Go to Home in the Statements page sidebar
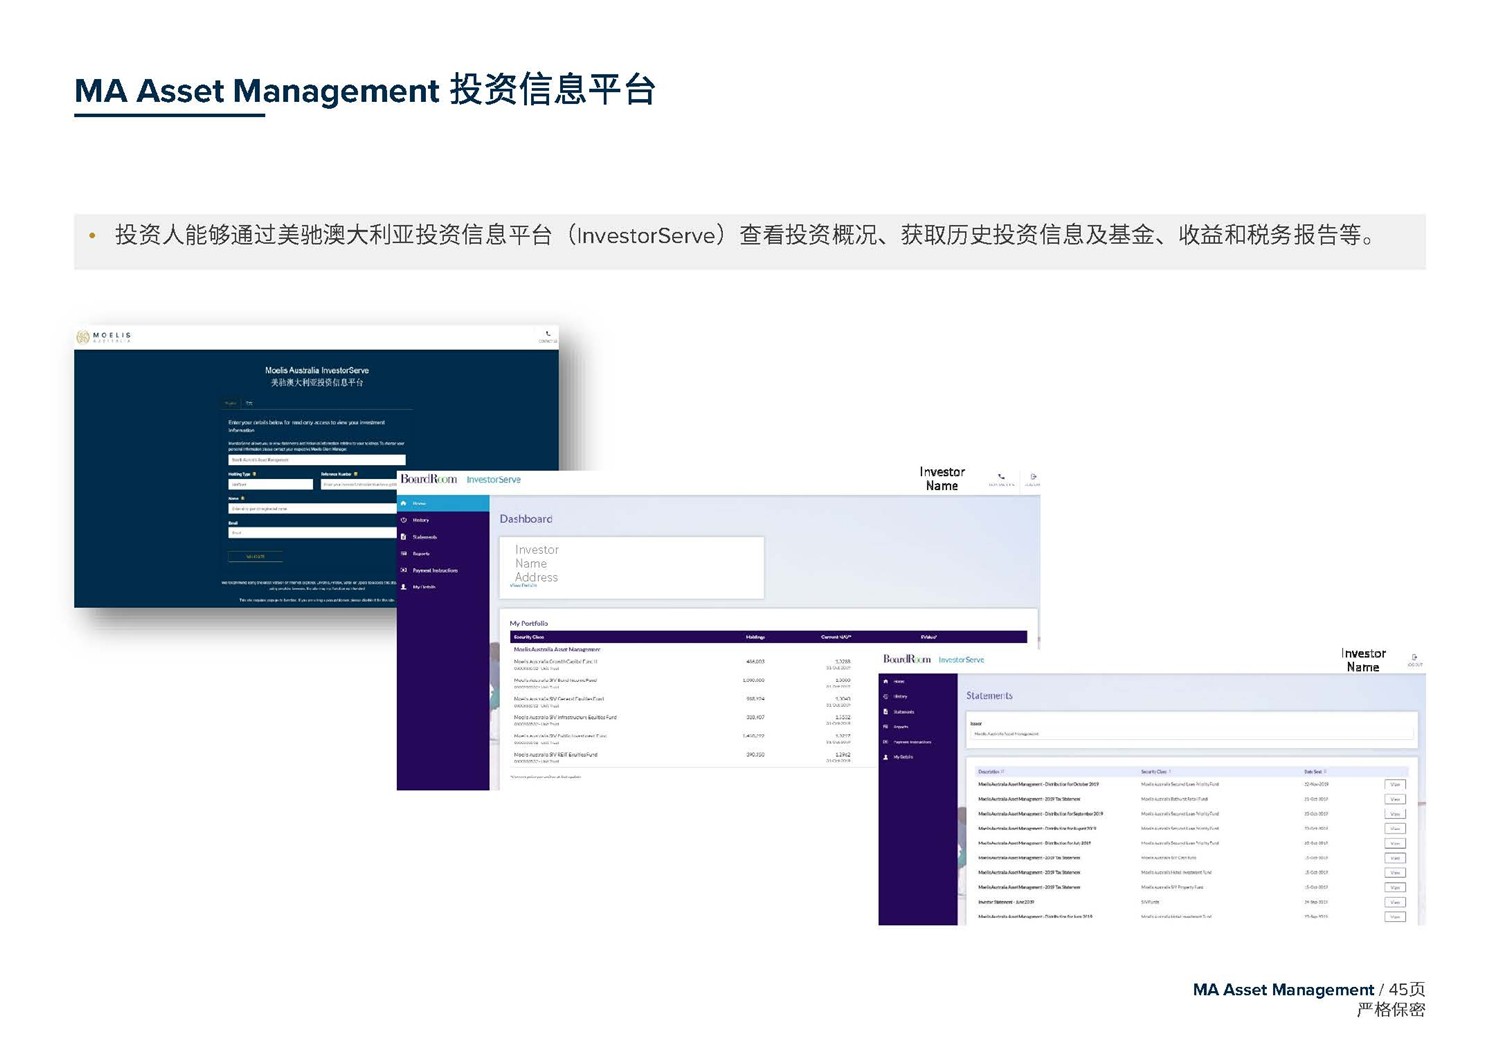Image resolution: width=1500 pixels, height=1038 pixels. pyautogui.click(x=898, y=681)
